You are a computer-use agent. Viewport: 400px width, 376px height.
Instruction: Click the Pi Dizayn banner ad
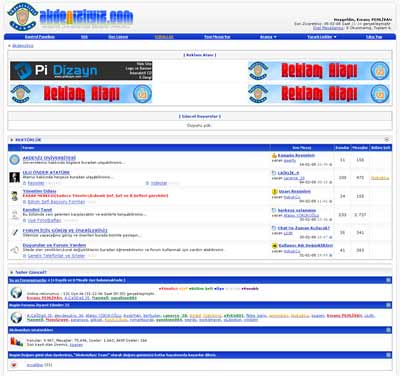[81, 71]
